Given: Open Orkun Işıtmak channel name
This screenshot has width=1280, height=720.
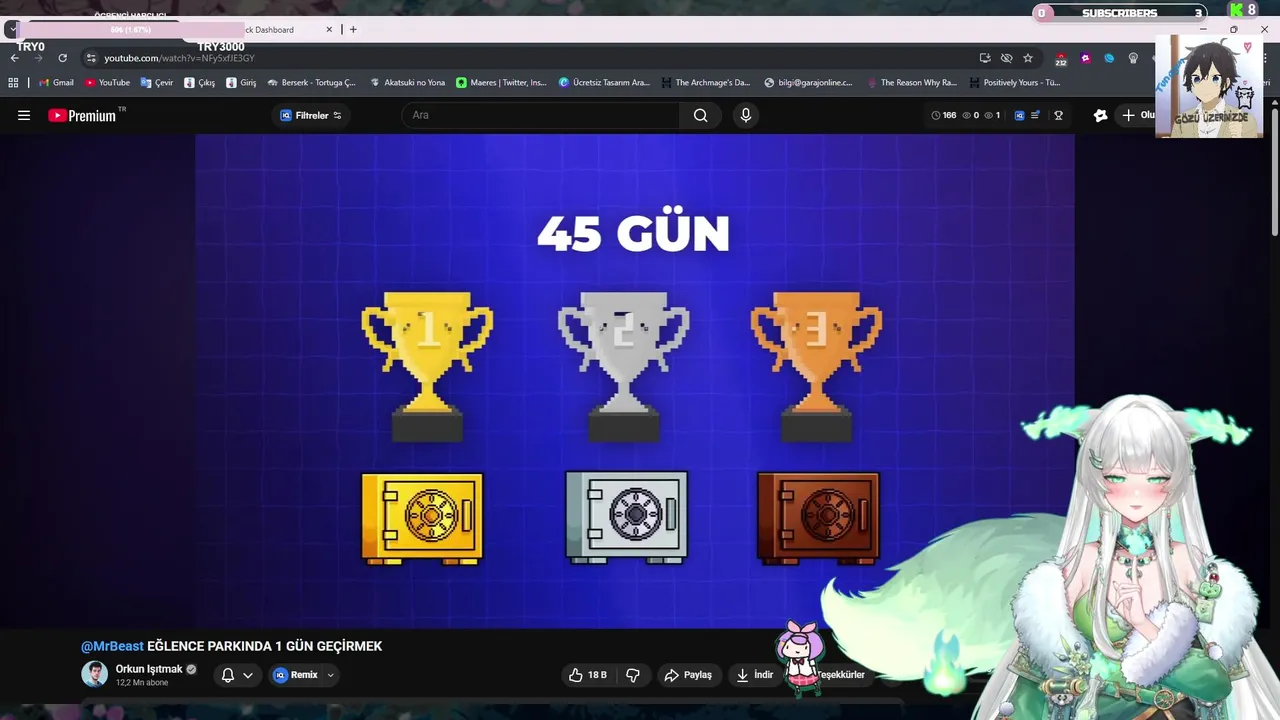Looking at the screenshot, I should (149, 669).
